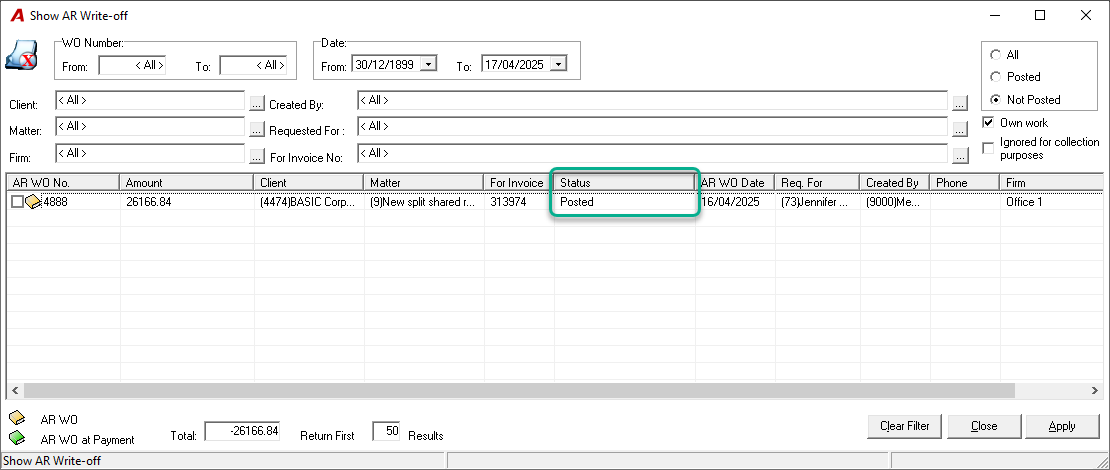The image size is (1110, 470).
Task: Open Created By lookup ellipsis button
Action: 959,103
